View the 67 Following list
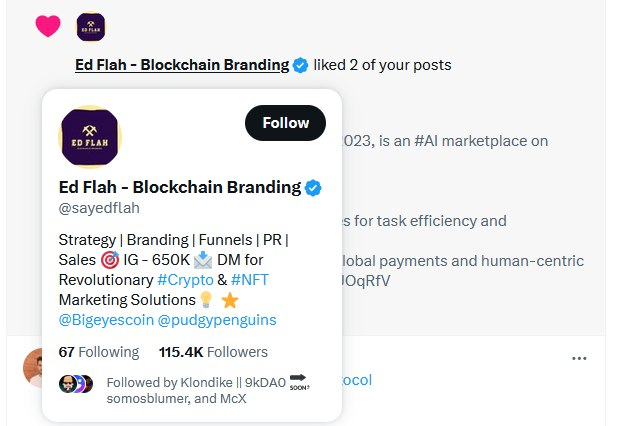 pos(99,352)
